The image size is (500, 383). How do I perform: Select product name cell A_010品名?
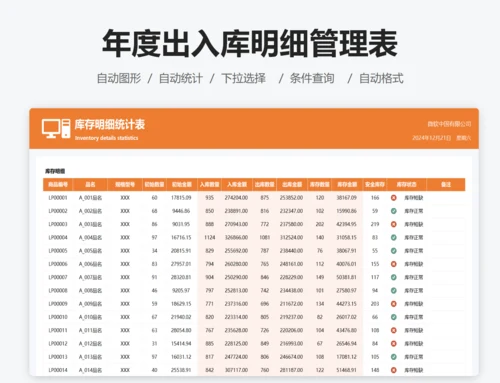click(90, 317)
